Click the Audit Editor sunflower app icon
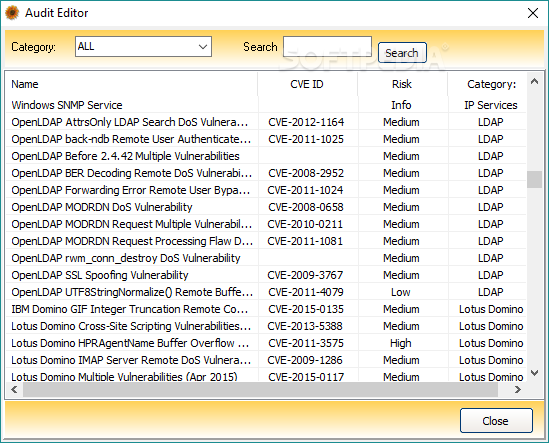This screenshot has height=443, width=549. (x=12, y=13)
